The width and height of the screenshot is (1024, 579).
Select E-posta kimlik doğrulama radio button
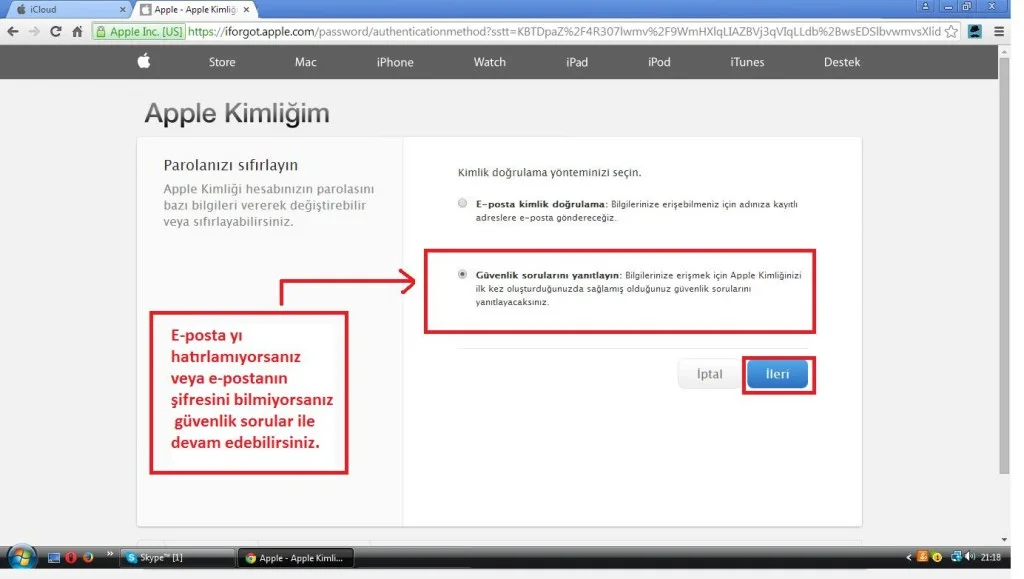tap(462, 203)
